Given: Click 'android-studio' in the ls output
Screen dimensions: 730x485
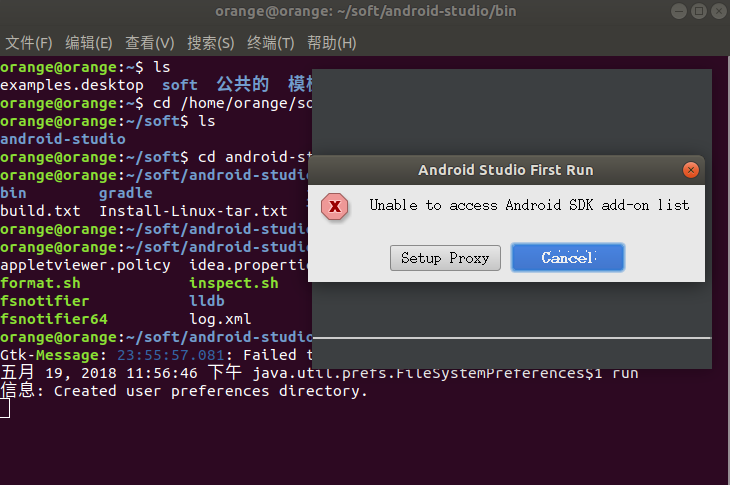Looking at the screenshot, I should (x=63, y=139).
